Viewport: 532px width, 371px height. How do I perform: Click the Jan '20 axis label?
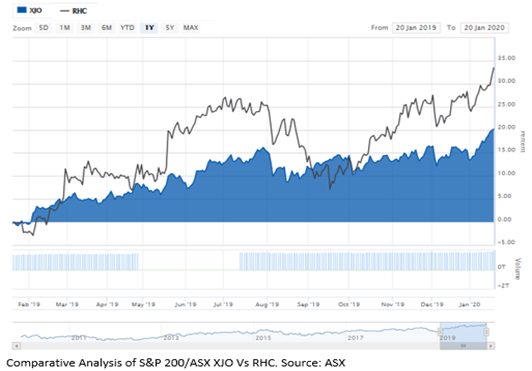click(470, 304)
